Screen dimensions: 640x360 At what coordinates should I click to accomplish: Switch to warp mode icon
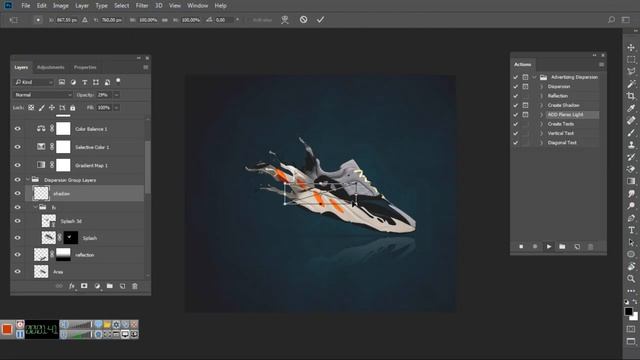pyautogui.click(x=285, y=20)
